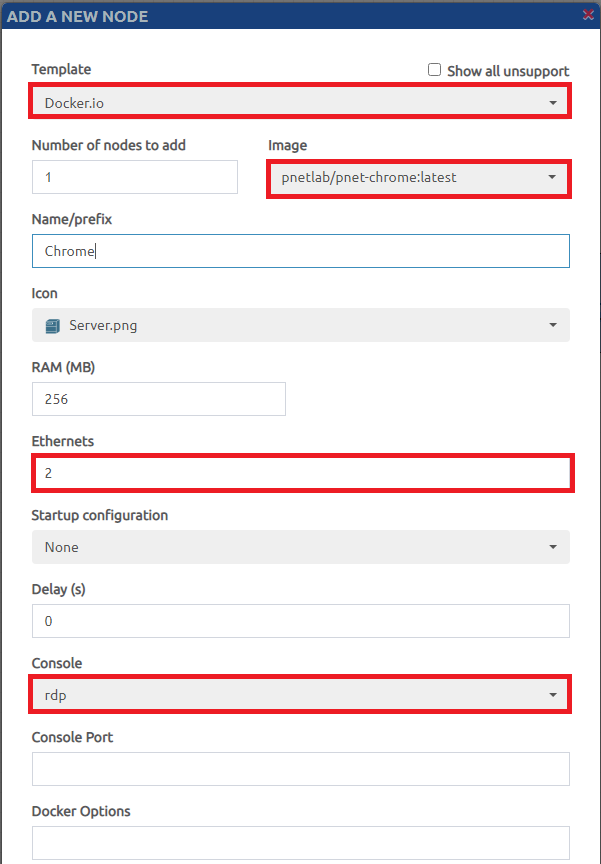Open the Template dropdown showing Docker.io
601x864 pixels.
(300, 102)
